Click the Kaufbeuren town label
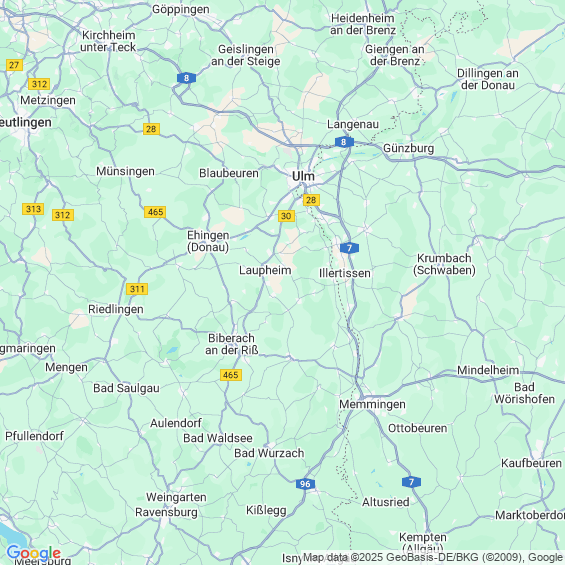 tap(531, 463)
